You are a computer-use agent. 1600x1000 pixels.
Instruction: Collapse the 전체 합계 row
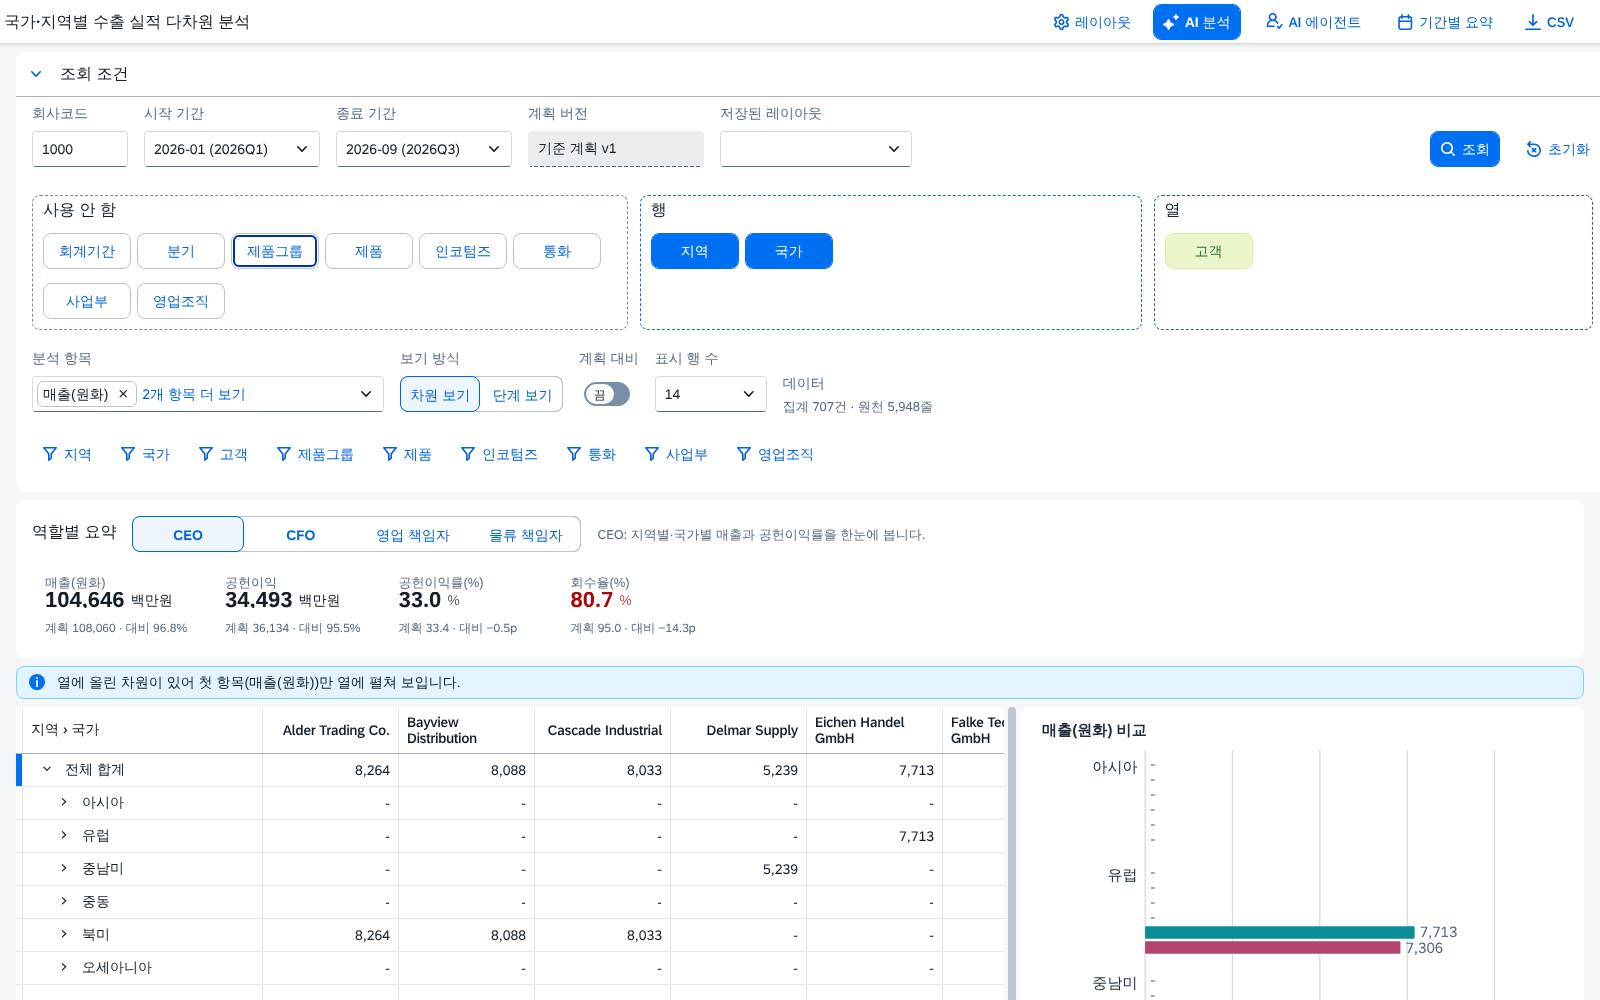point(46,769)
